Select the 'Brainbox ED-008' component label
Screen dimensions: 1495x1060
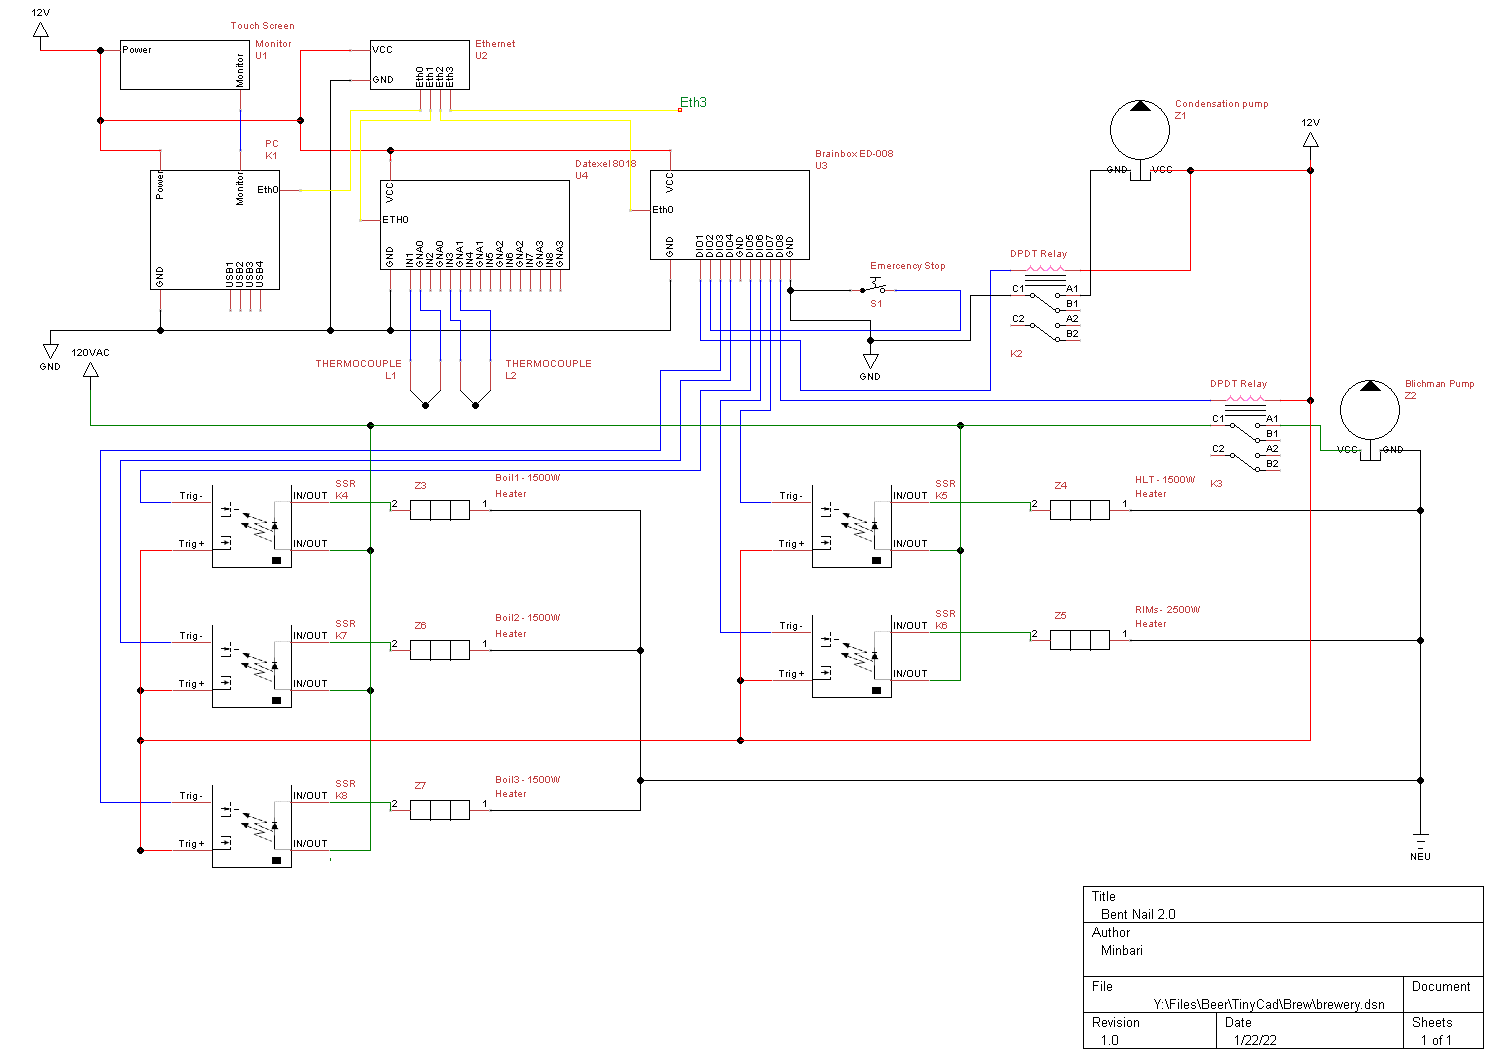(x=854, y=154)
